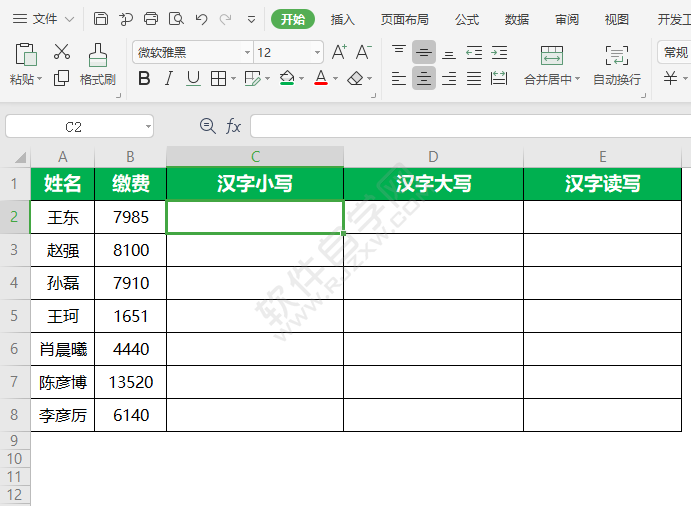
Task: Toggle Align Left
Action: [399, 78]
